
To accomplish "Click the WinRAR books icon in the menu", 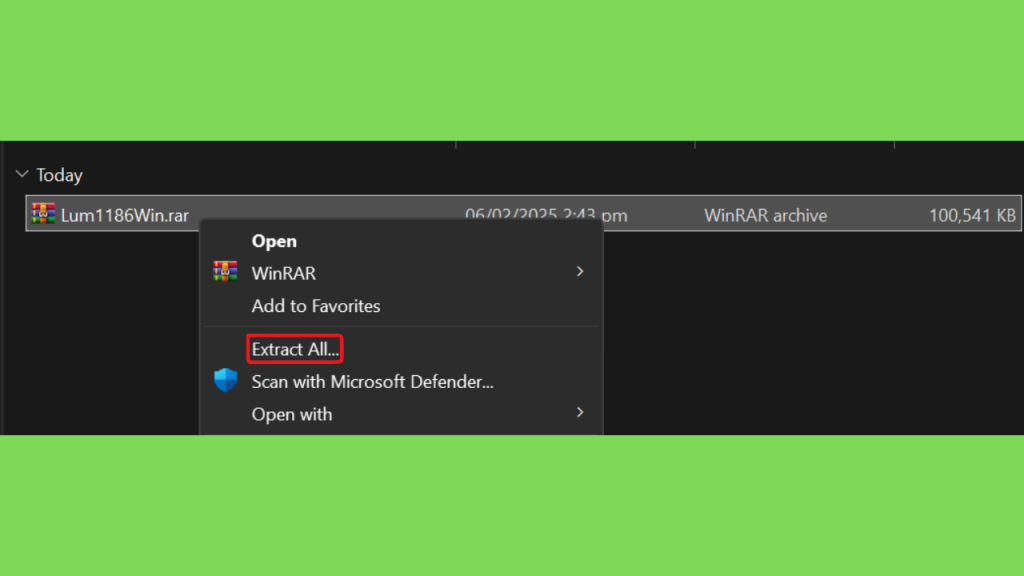I will pos(225,272).
